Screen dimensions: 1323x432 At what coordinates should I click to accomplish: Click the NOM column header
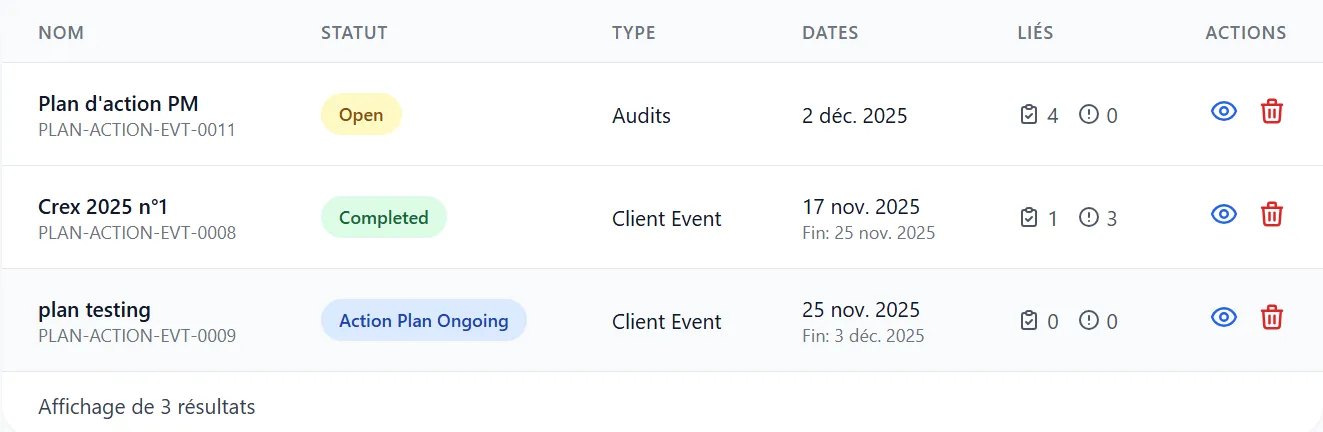point(61,33)
